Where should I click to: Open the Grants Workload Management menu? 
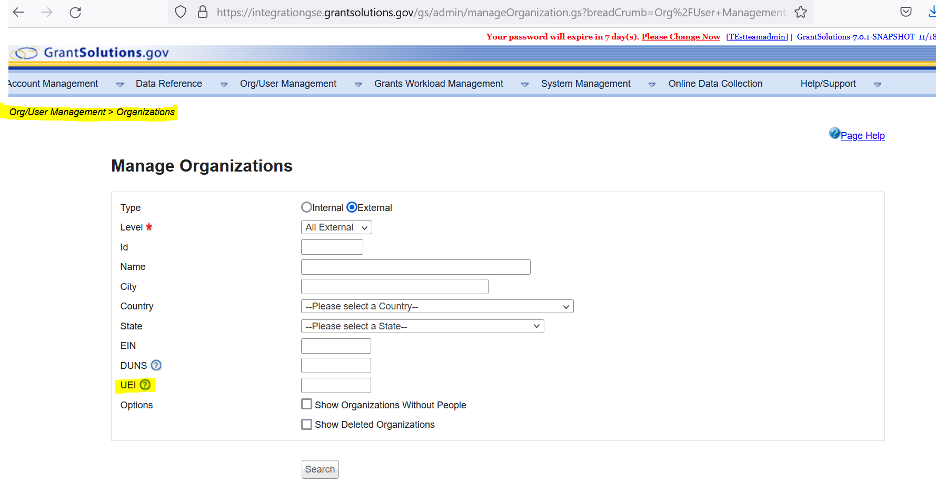click(438, 84)
